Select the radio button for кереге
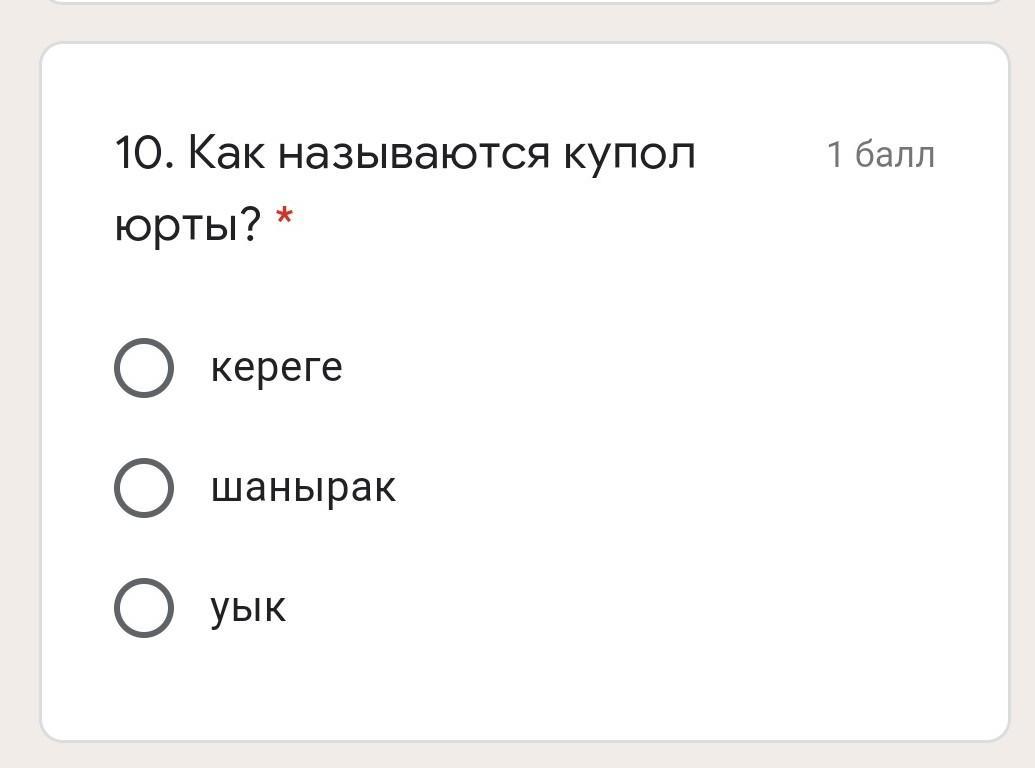This screenshot has width=1035, height=768. tap(143, 368)
